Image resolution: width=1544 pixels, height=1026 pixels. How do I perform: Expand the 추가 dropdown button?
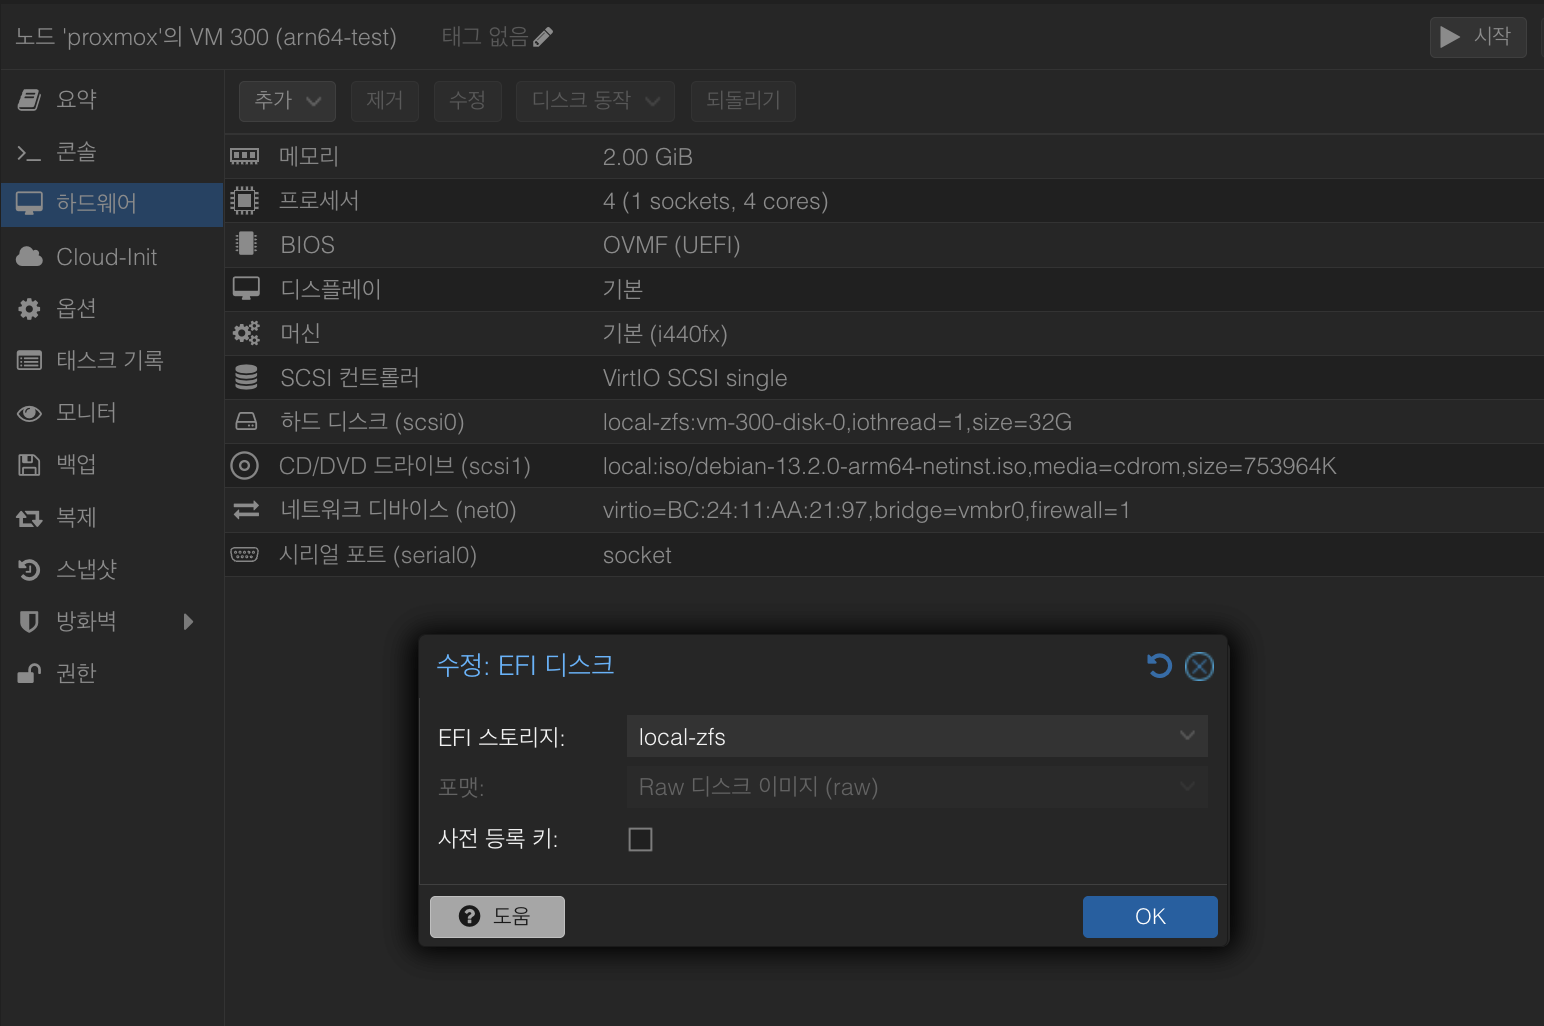(287, 101)
